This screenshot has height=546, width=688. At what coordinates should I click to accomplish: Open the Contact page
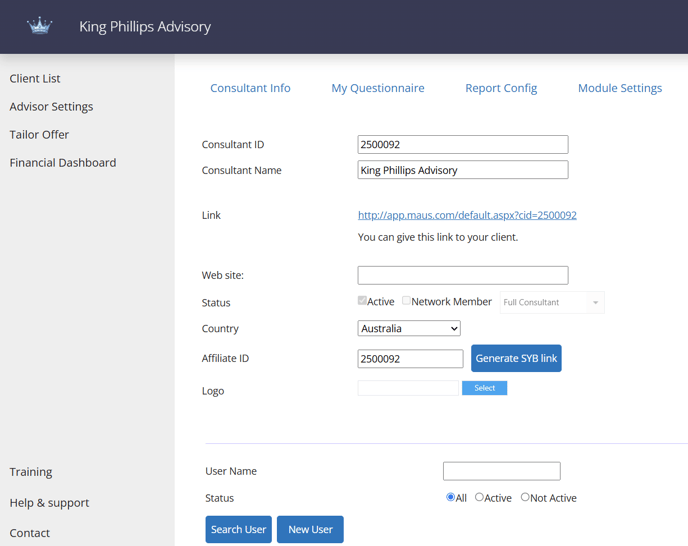click(29, 533)
